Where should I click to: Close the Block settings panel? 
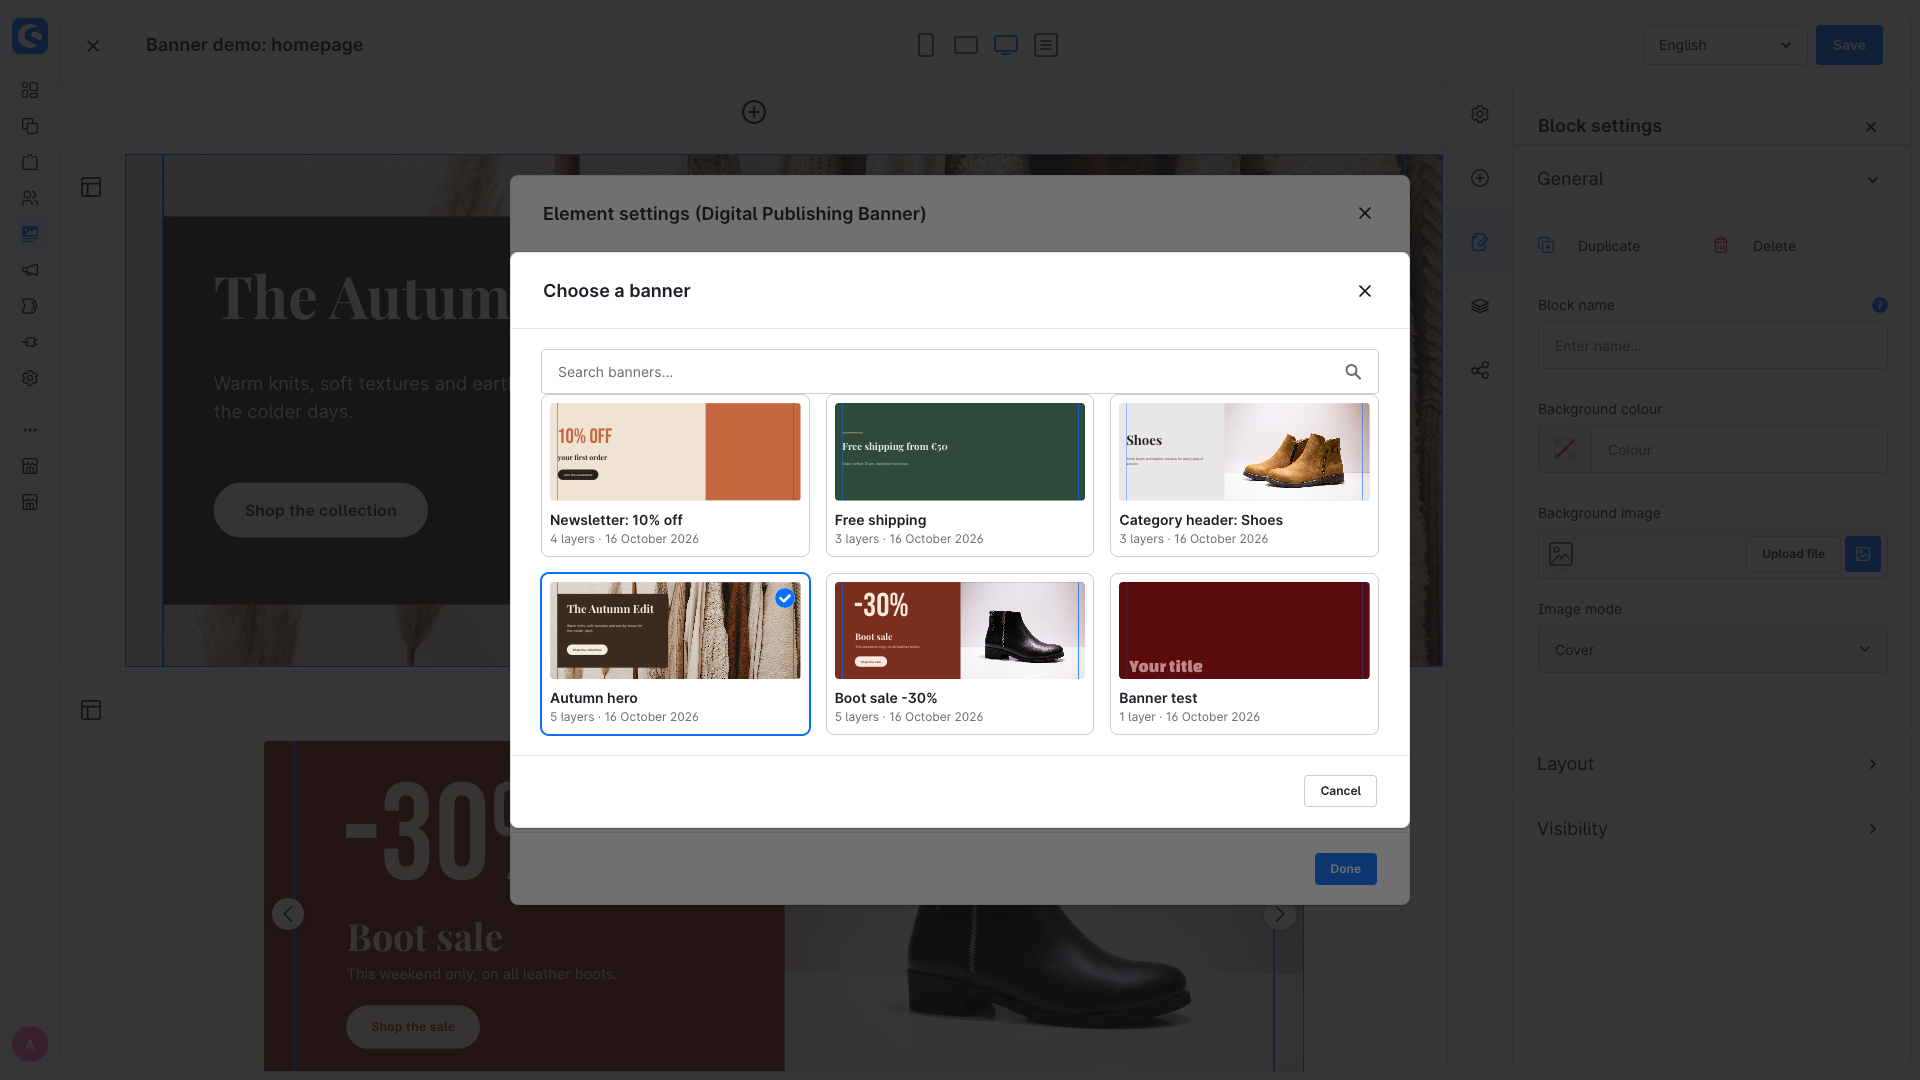pyautogui.click(x=1871, y=127)
